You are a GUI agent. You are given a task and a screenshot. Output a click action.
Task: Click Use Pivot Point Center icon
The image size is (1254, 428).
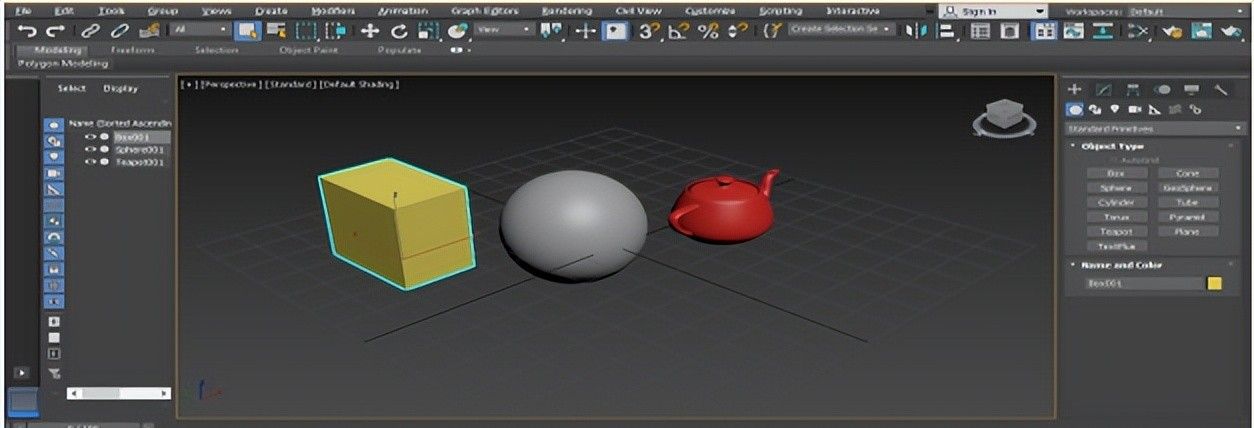(x=552, y=32)
